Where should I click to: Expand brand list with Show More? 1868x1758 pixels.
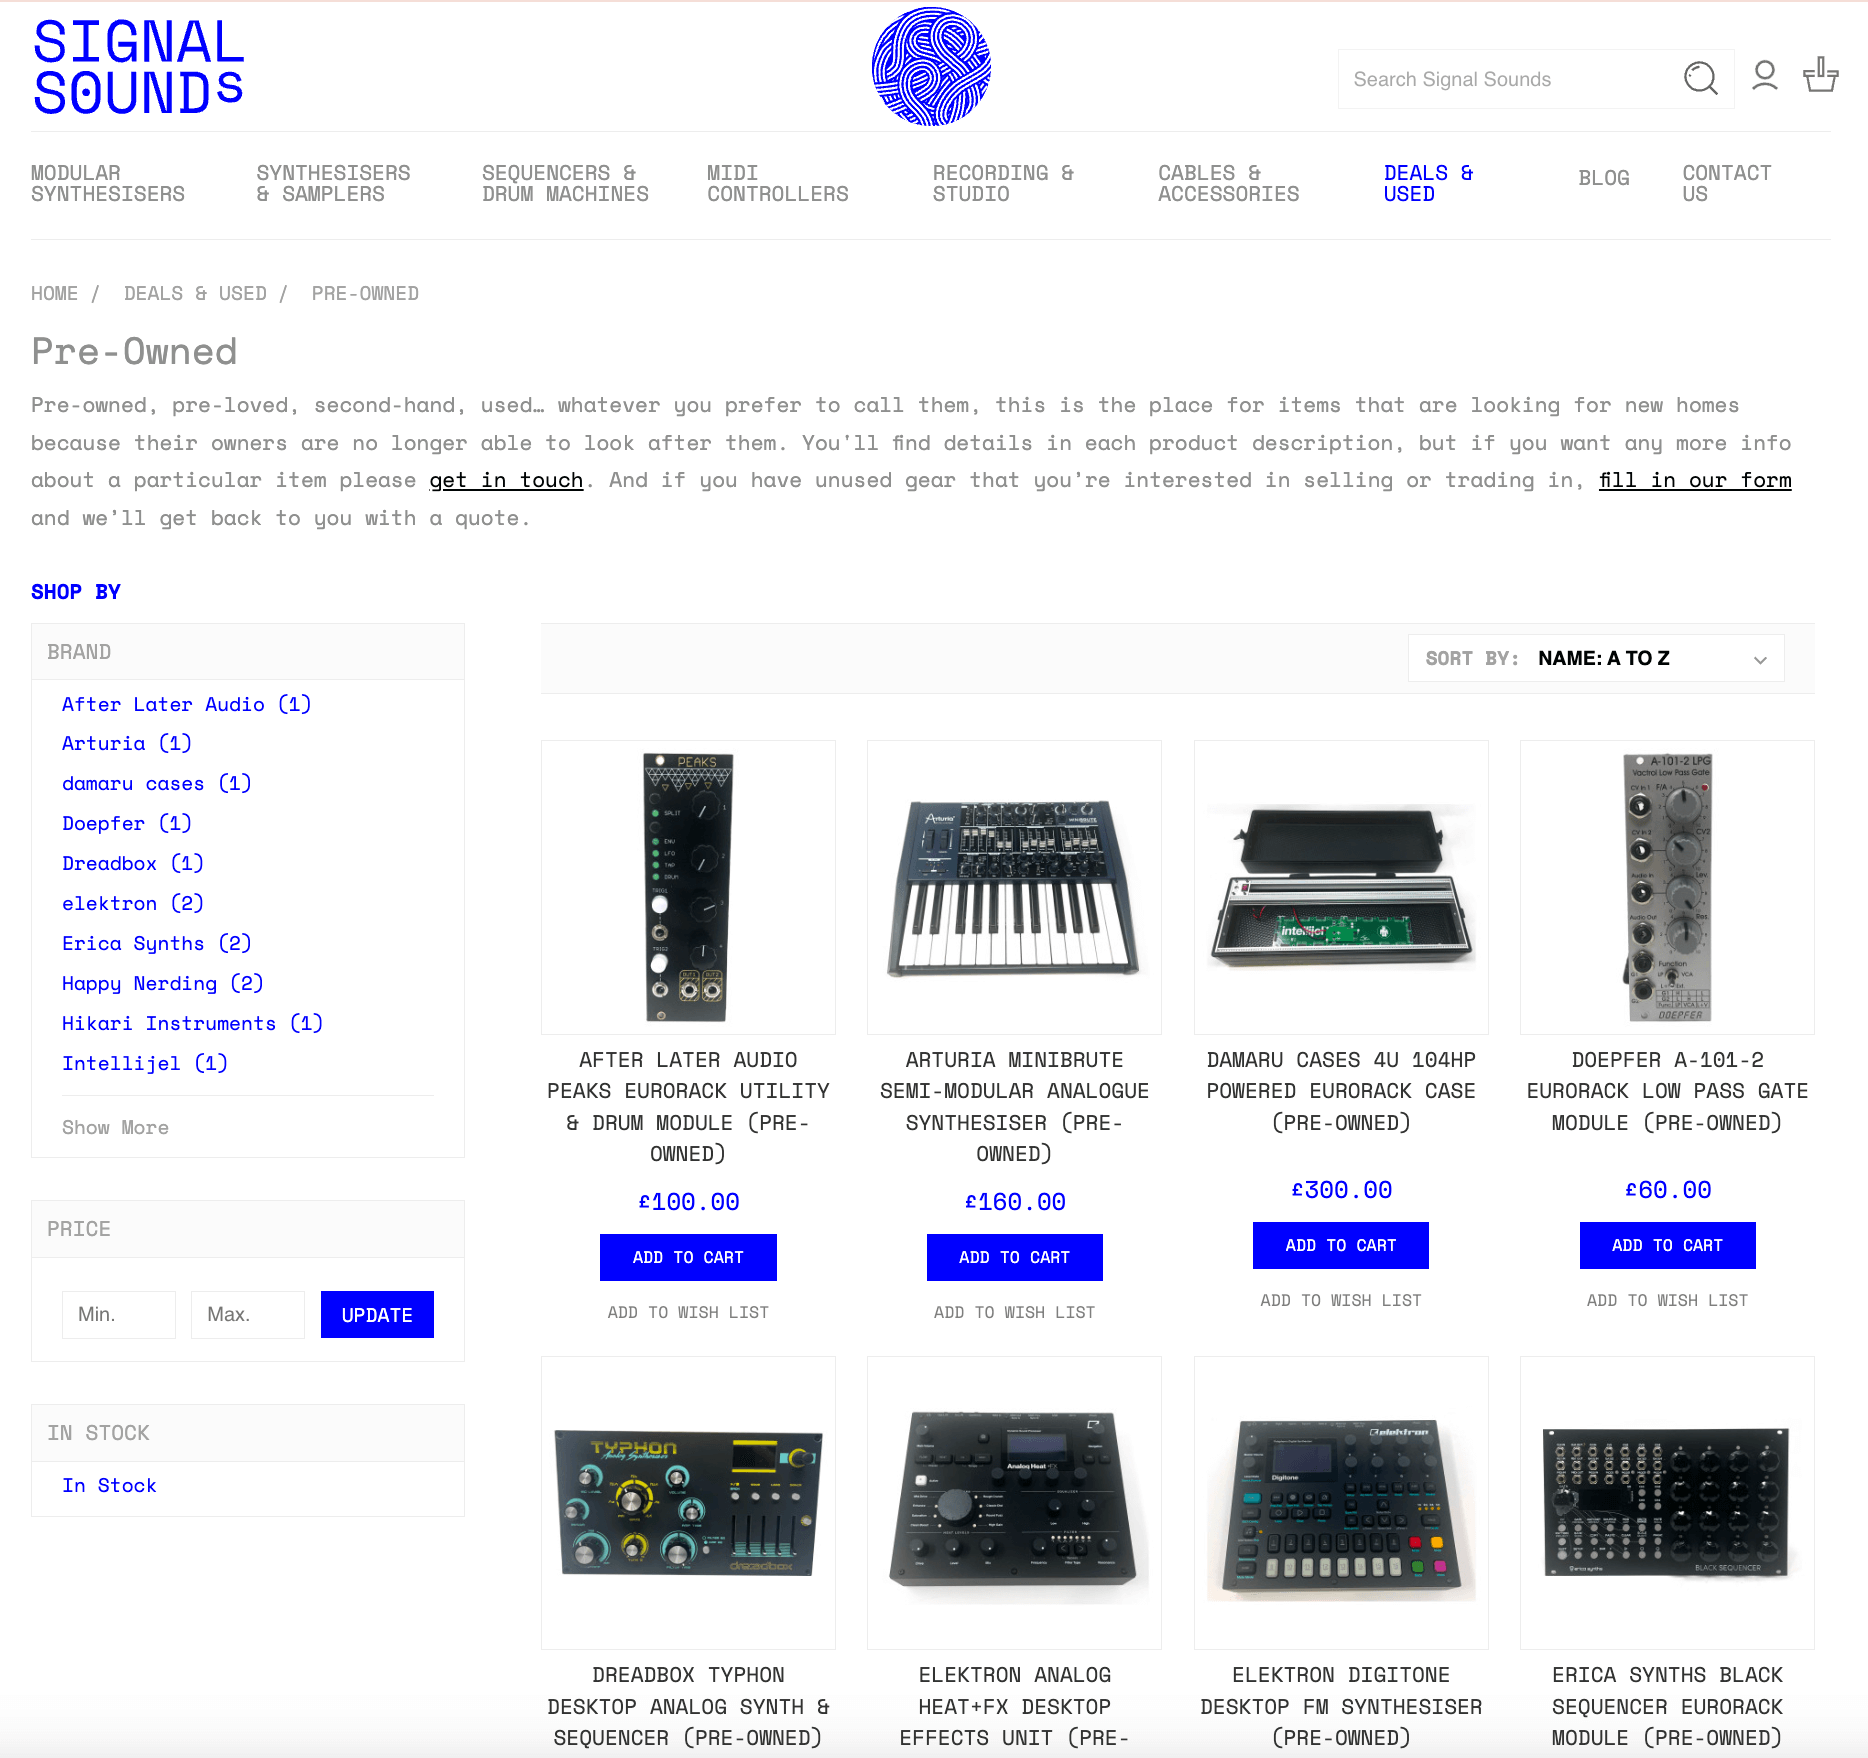(115, 1127)
